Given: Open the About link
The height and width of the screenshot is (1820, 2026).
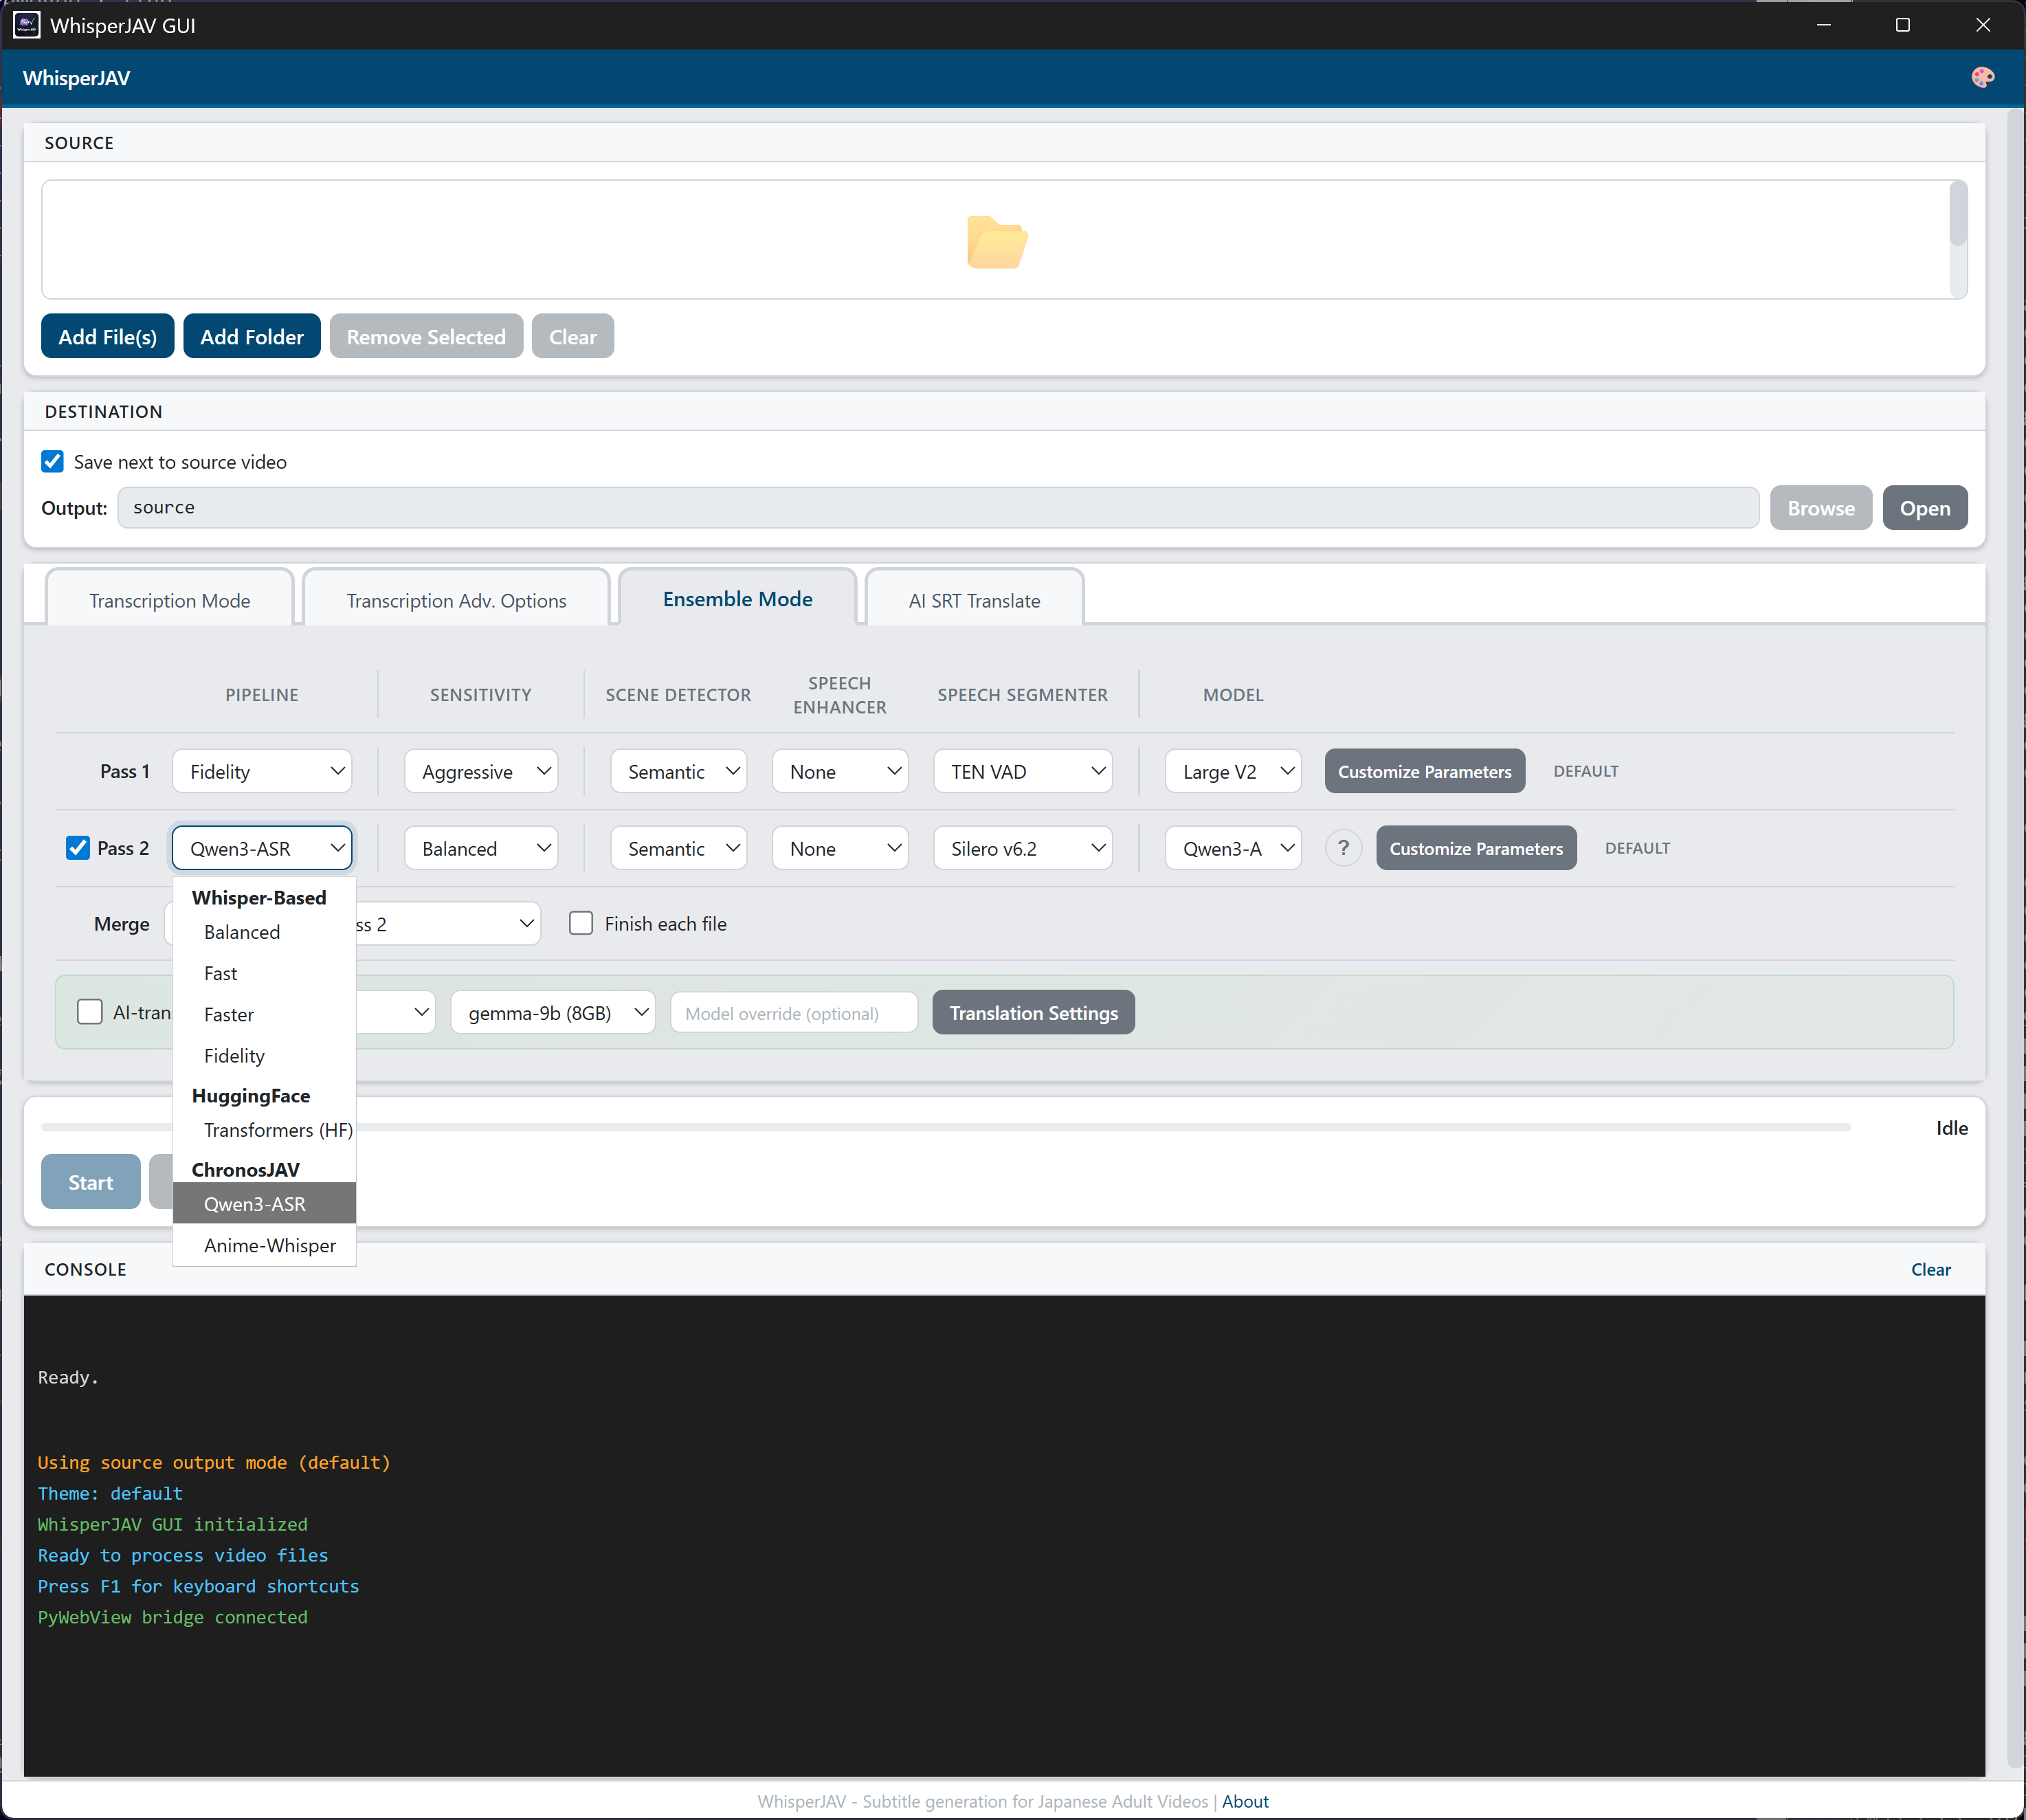Looking at the screenshot, I should click(x=1245, y=1801).
